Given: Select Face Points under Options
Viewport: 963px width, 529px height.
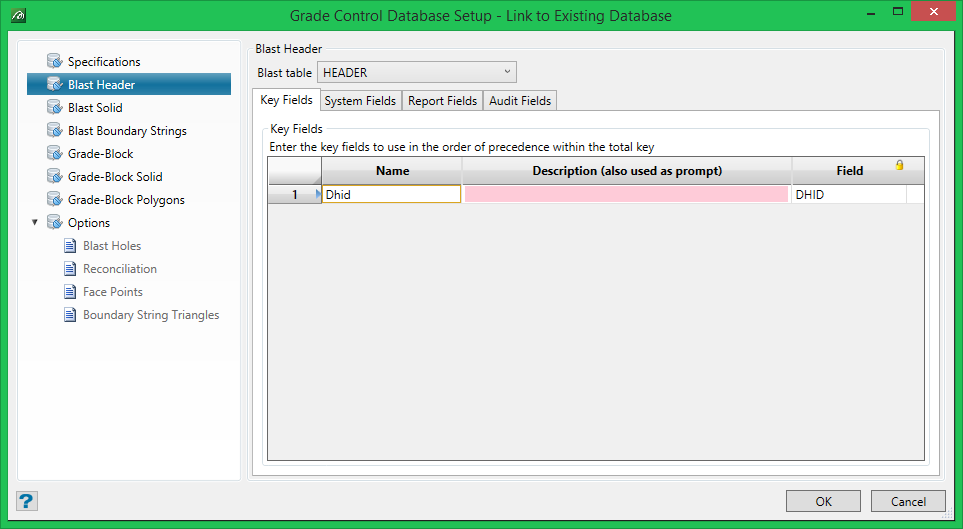Looking at the screenshot, I should 113,292.
